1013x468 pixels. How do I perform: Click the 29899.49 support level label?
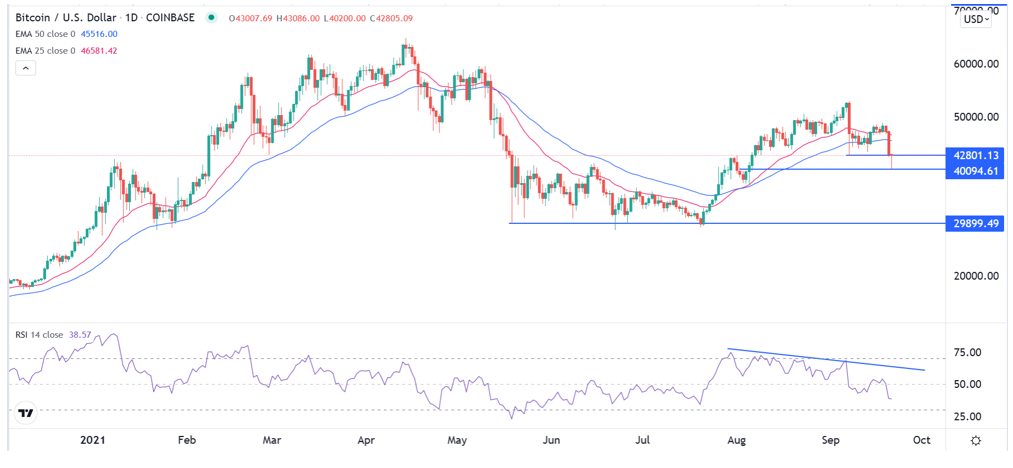977,223
